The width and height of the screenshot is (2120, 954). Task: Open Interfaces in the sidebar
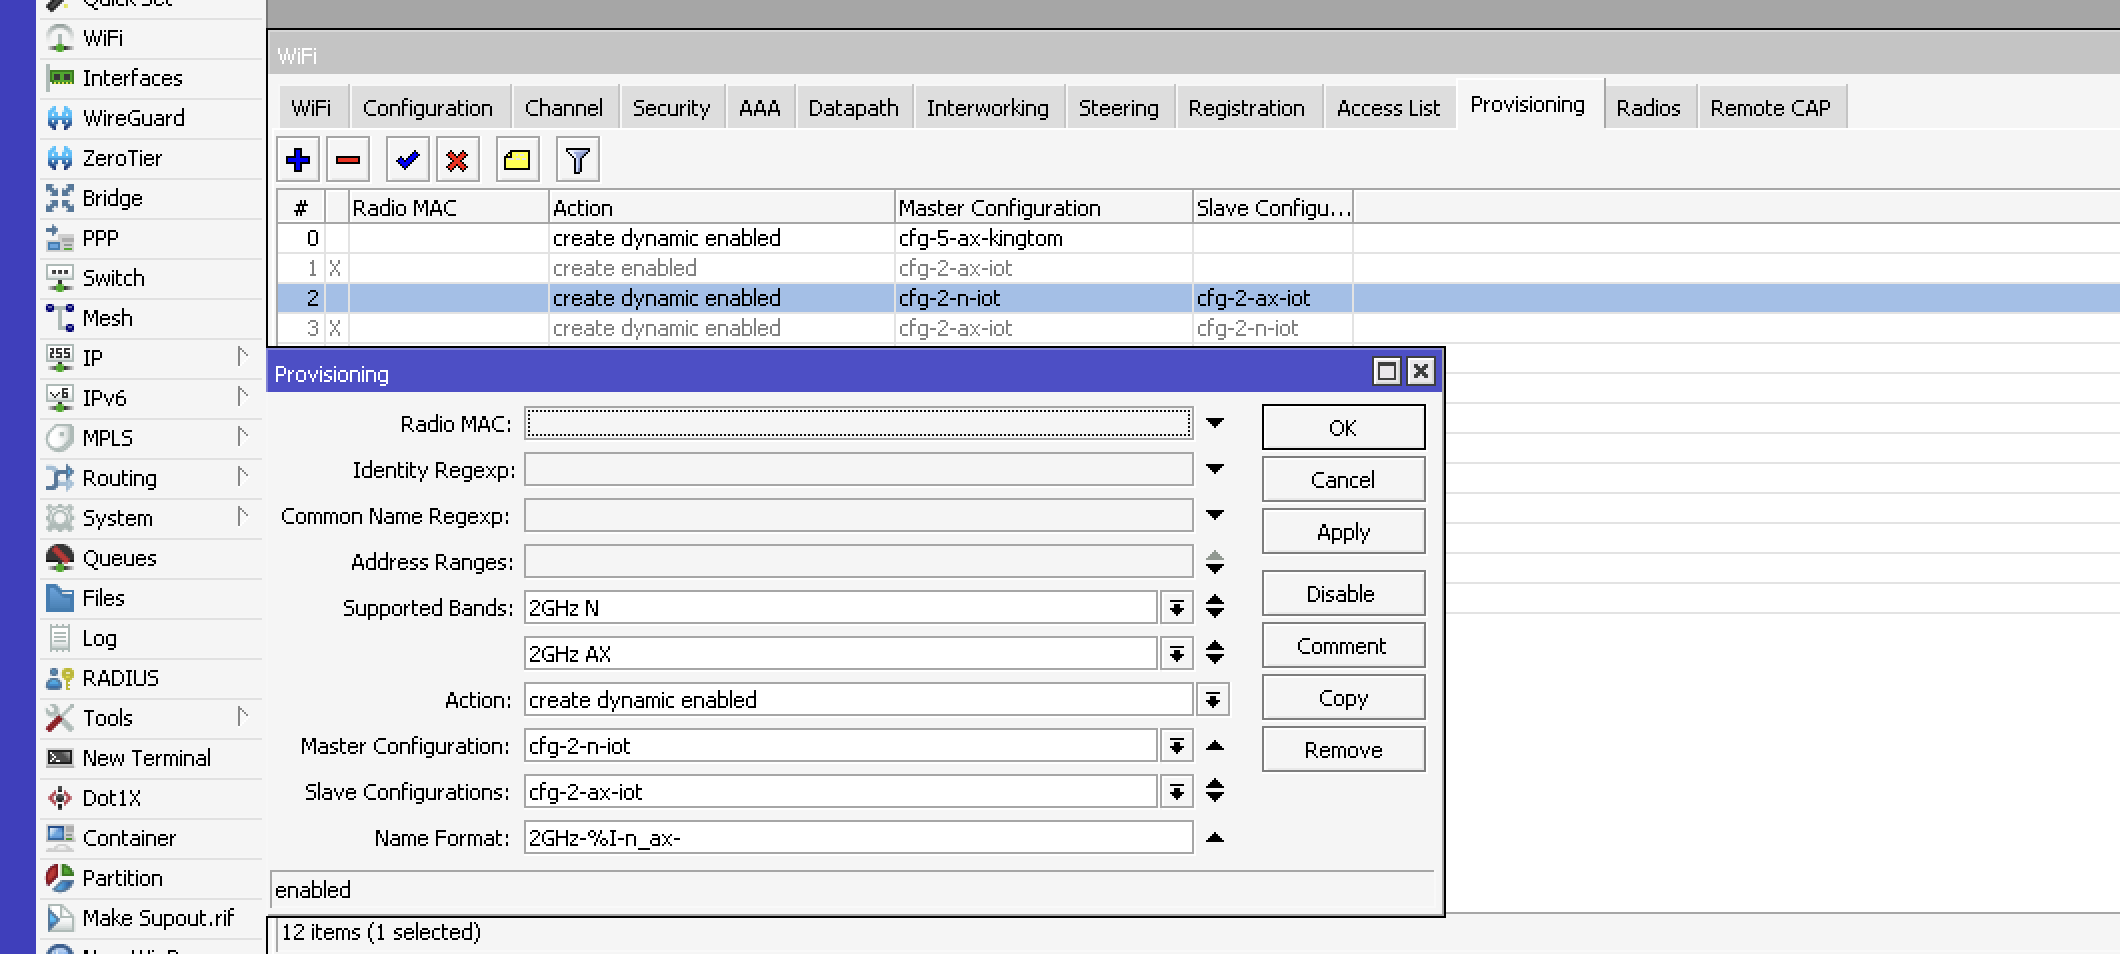click(x=132, y=78)
